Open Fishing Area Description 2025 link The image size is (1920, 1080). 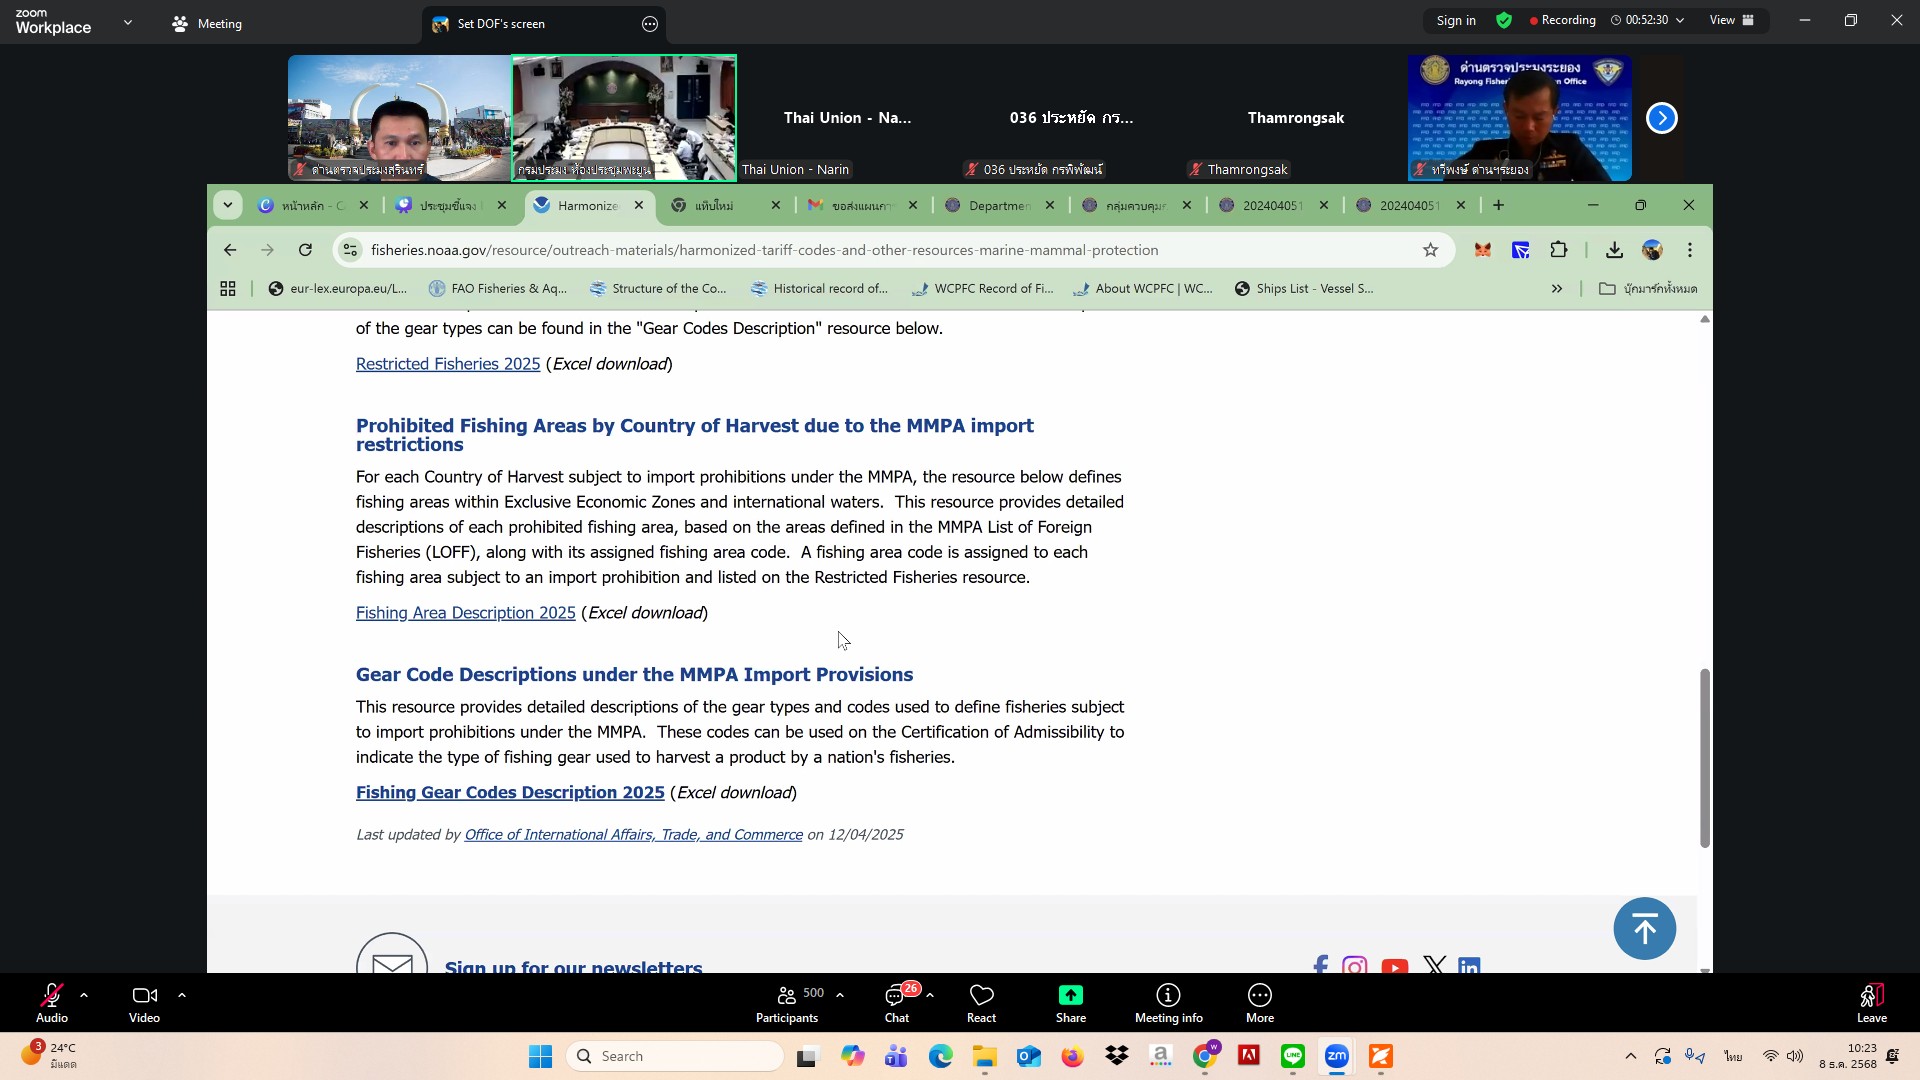point(465,613)
